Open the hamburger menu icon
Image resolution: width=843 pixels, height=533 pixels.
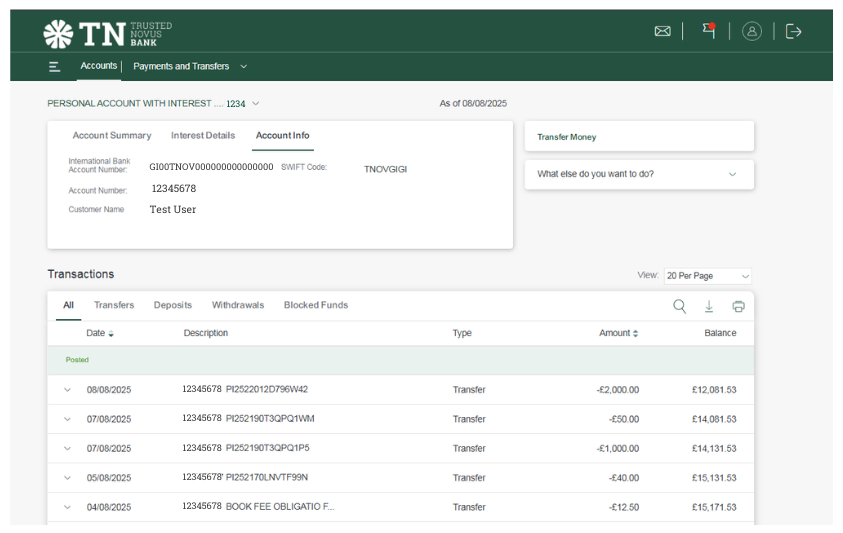54,67
